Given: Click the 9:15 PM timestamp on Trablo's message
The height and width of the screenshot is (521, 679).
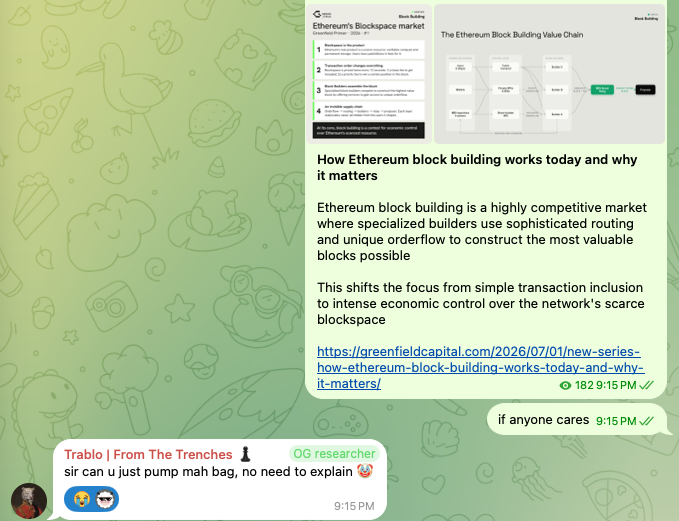Looking at the screenshot, I should pos(354,506).
